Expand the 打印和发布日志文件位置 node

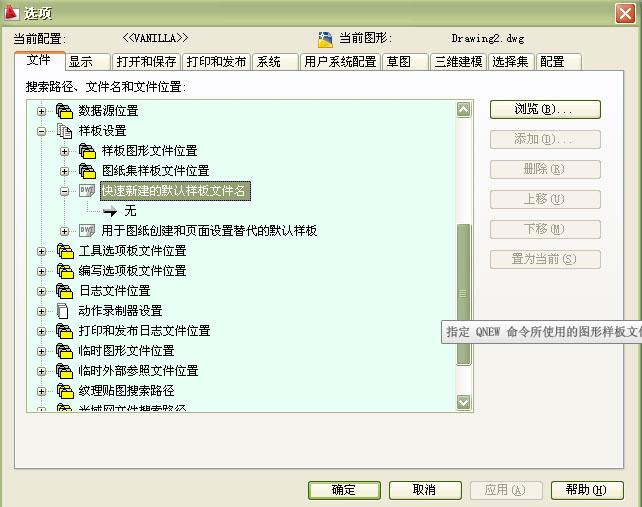point(41,331)
